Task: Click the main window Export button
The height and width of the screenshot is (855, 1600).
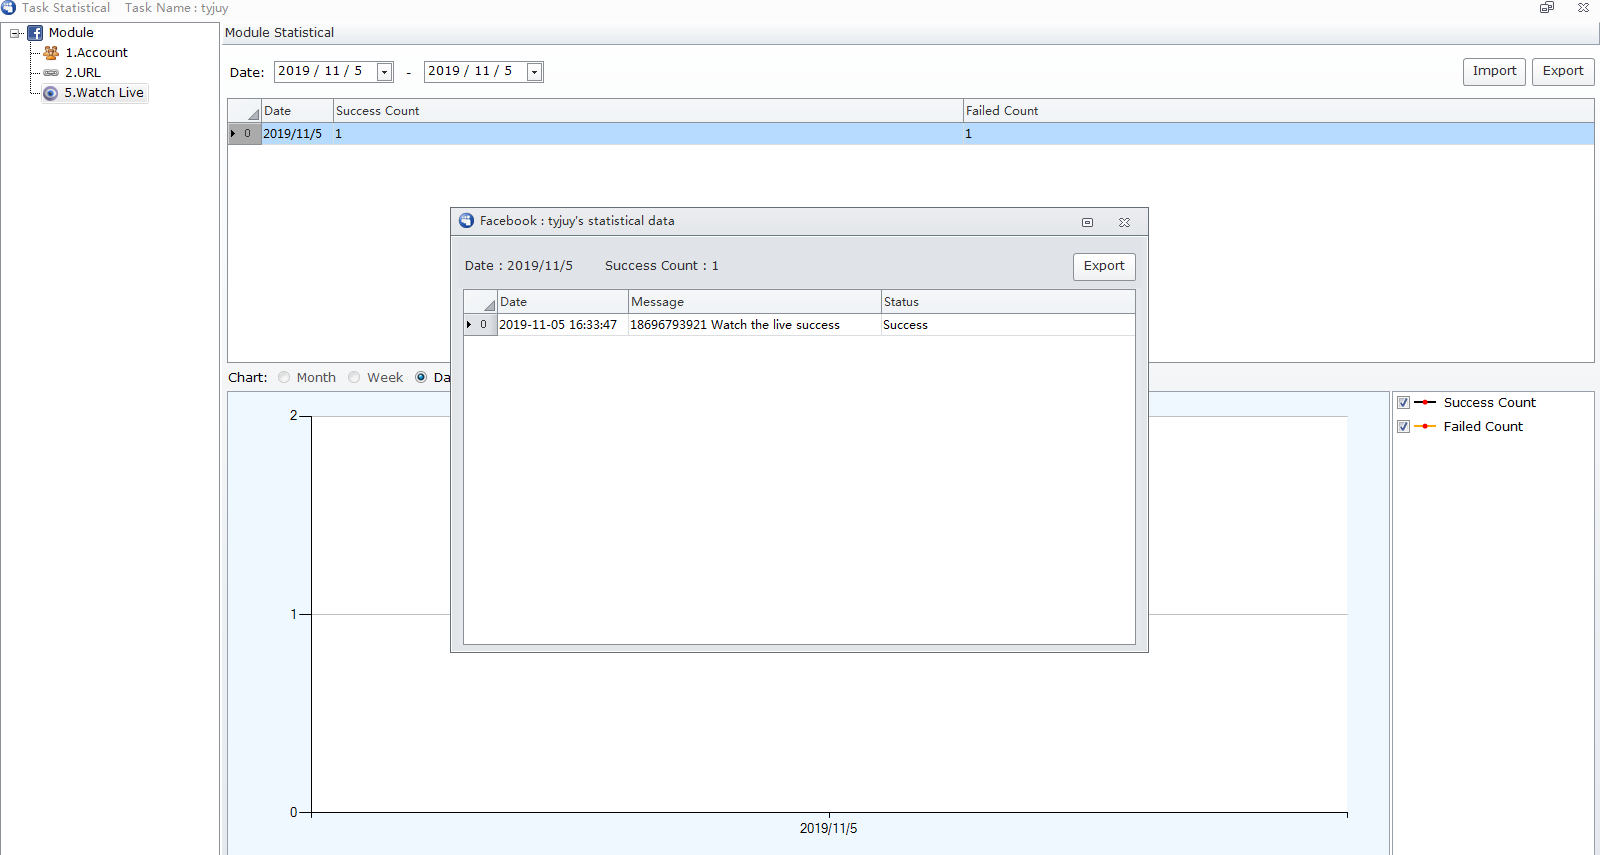Action: coord(1563,72)
